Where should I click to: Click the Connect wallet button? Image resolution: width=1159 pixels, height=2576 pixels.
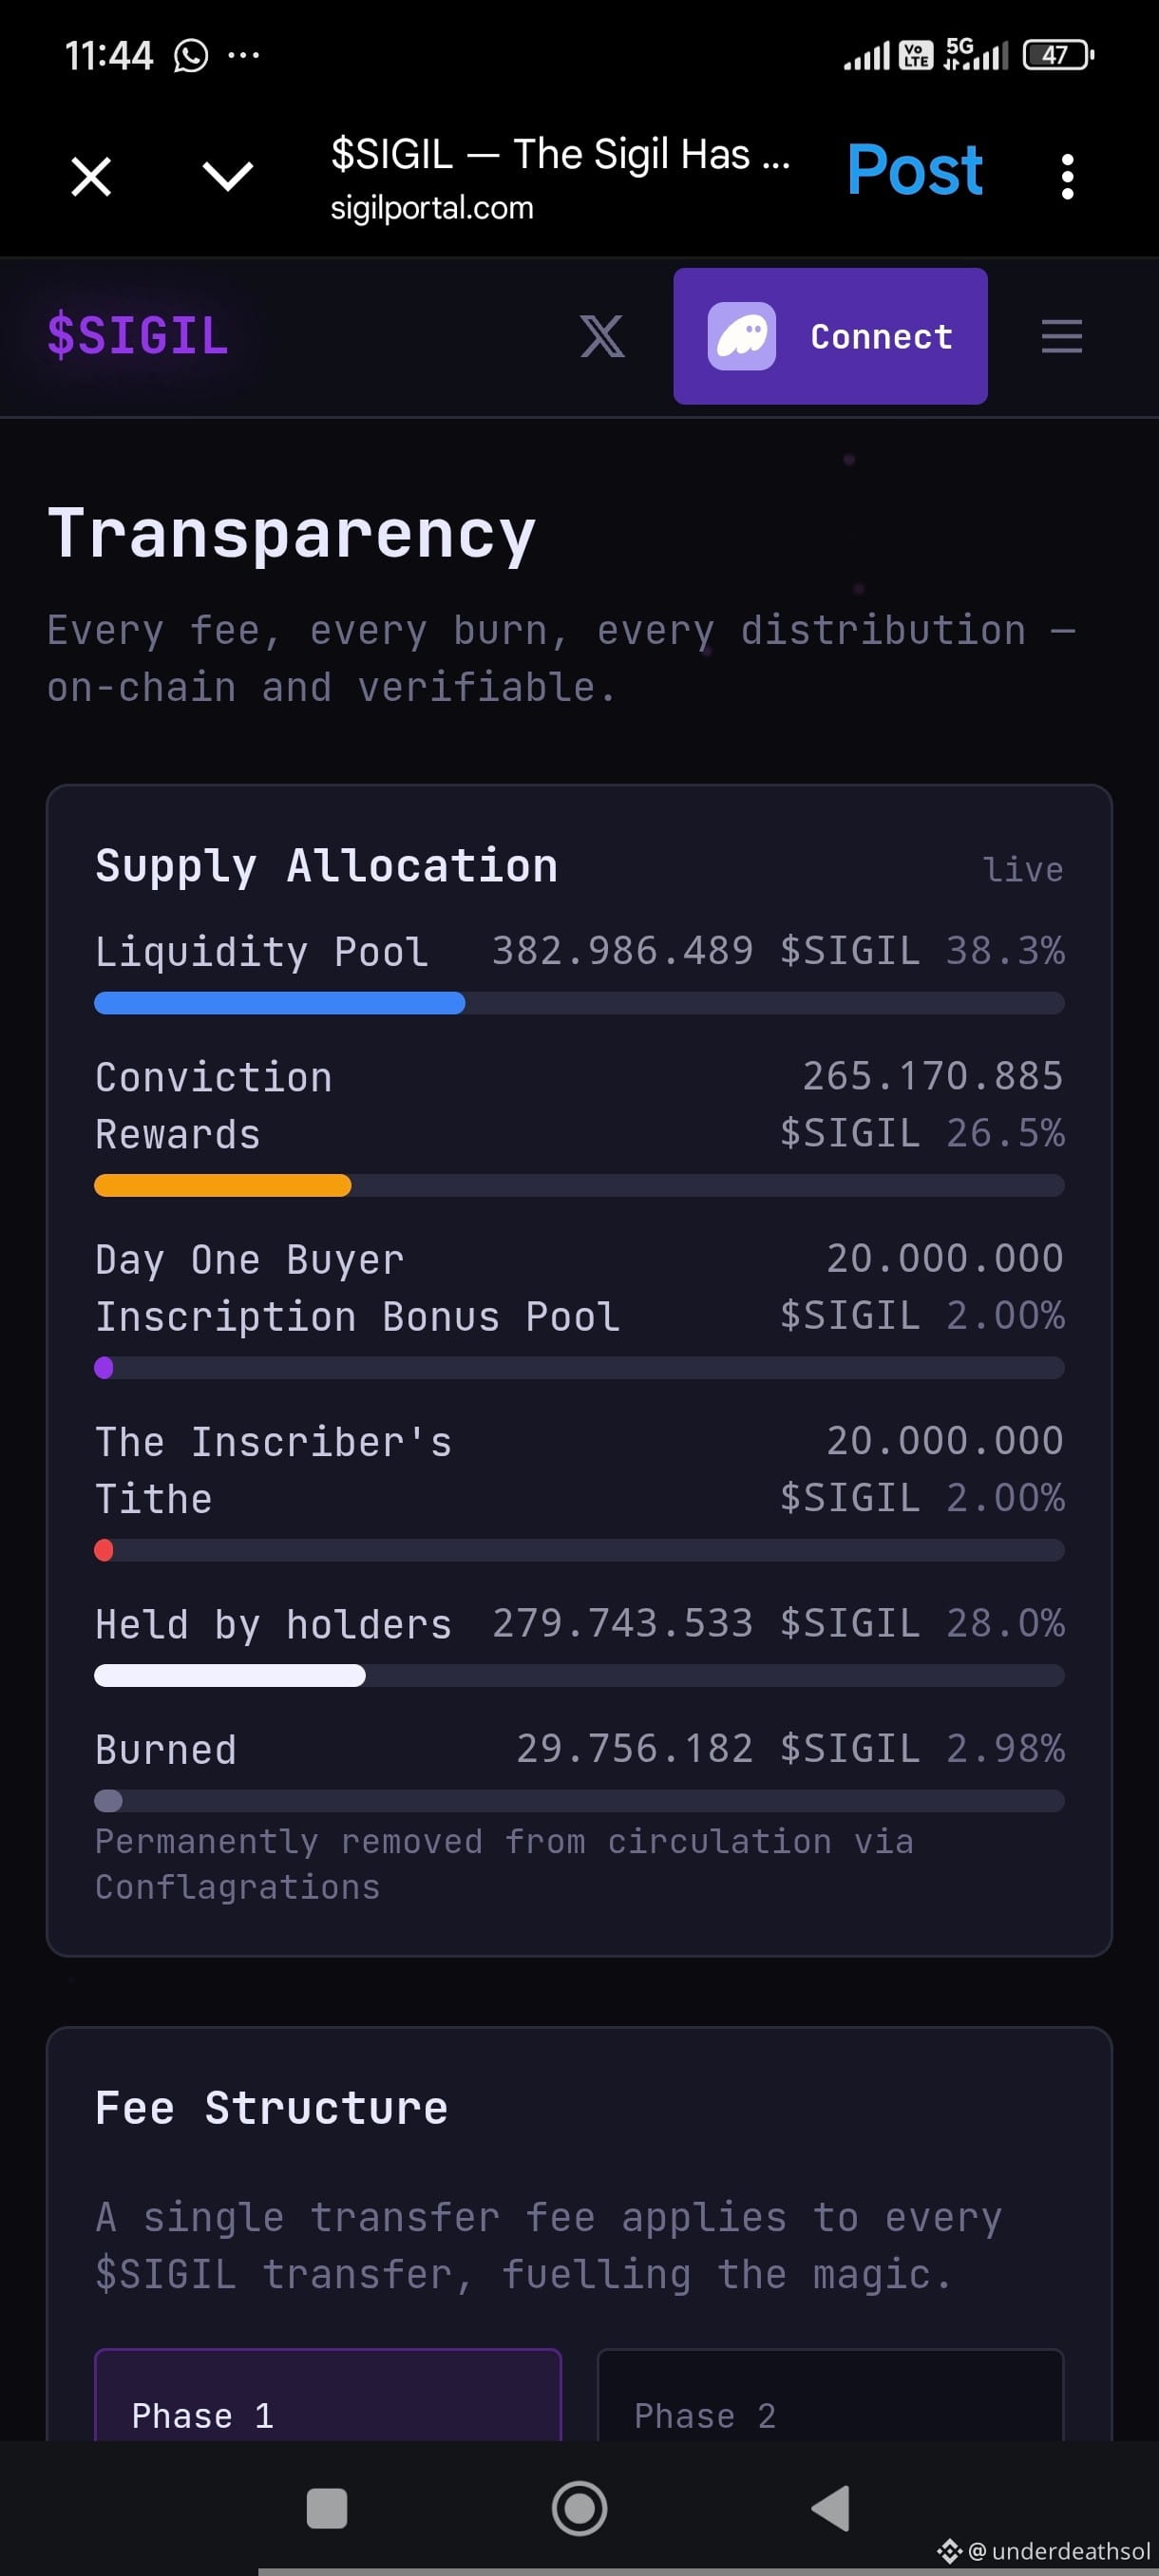[x=830, y=336]
